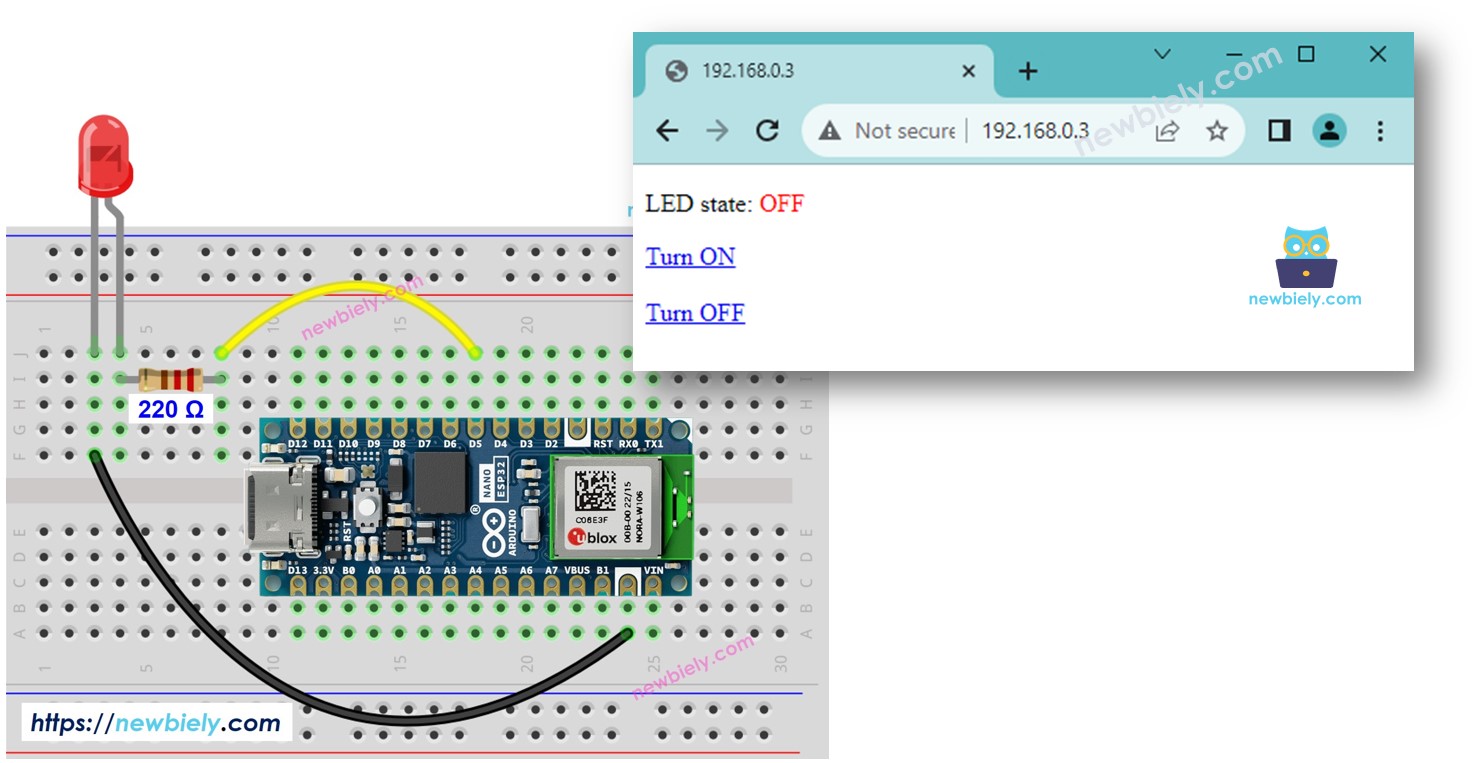Open a new tab with the plus icon
This screenshot has width=1479, height=763.
click(1029, 70)
